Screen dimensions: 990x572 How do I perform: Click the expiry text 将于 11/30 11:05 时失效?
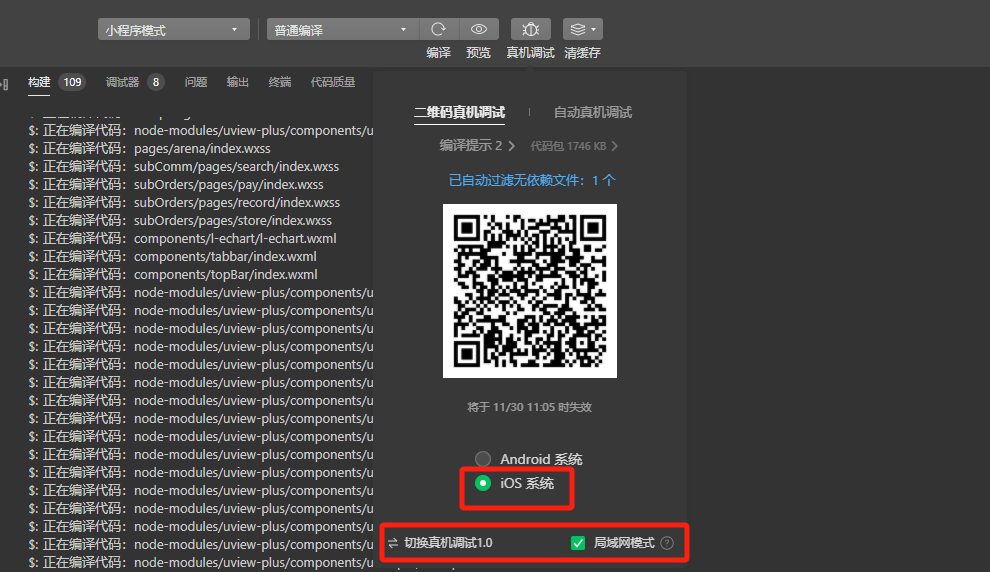point(529,407)
